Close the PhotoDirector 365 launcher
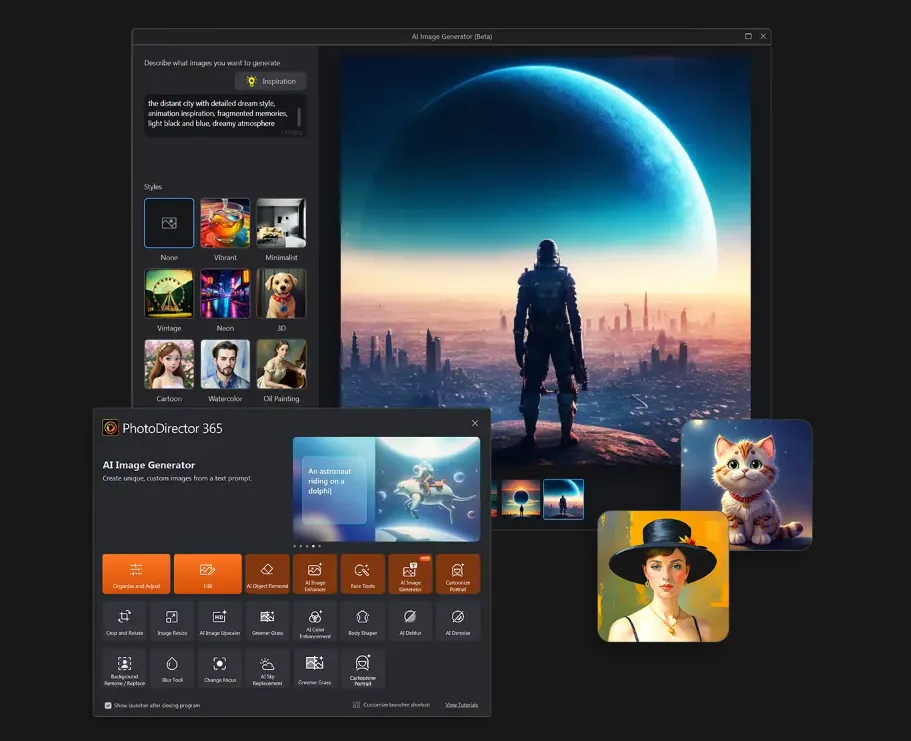The image size is (911, 741). click(475, 423)
